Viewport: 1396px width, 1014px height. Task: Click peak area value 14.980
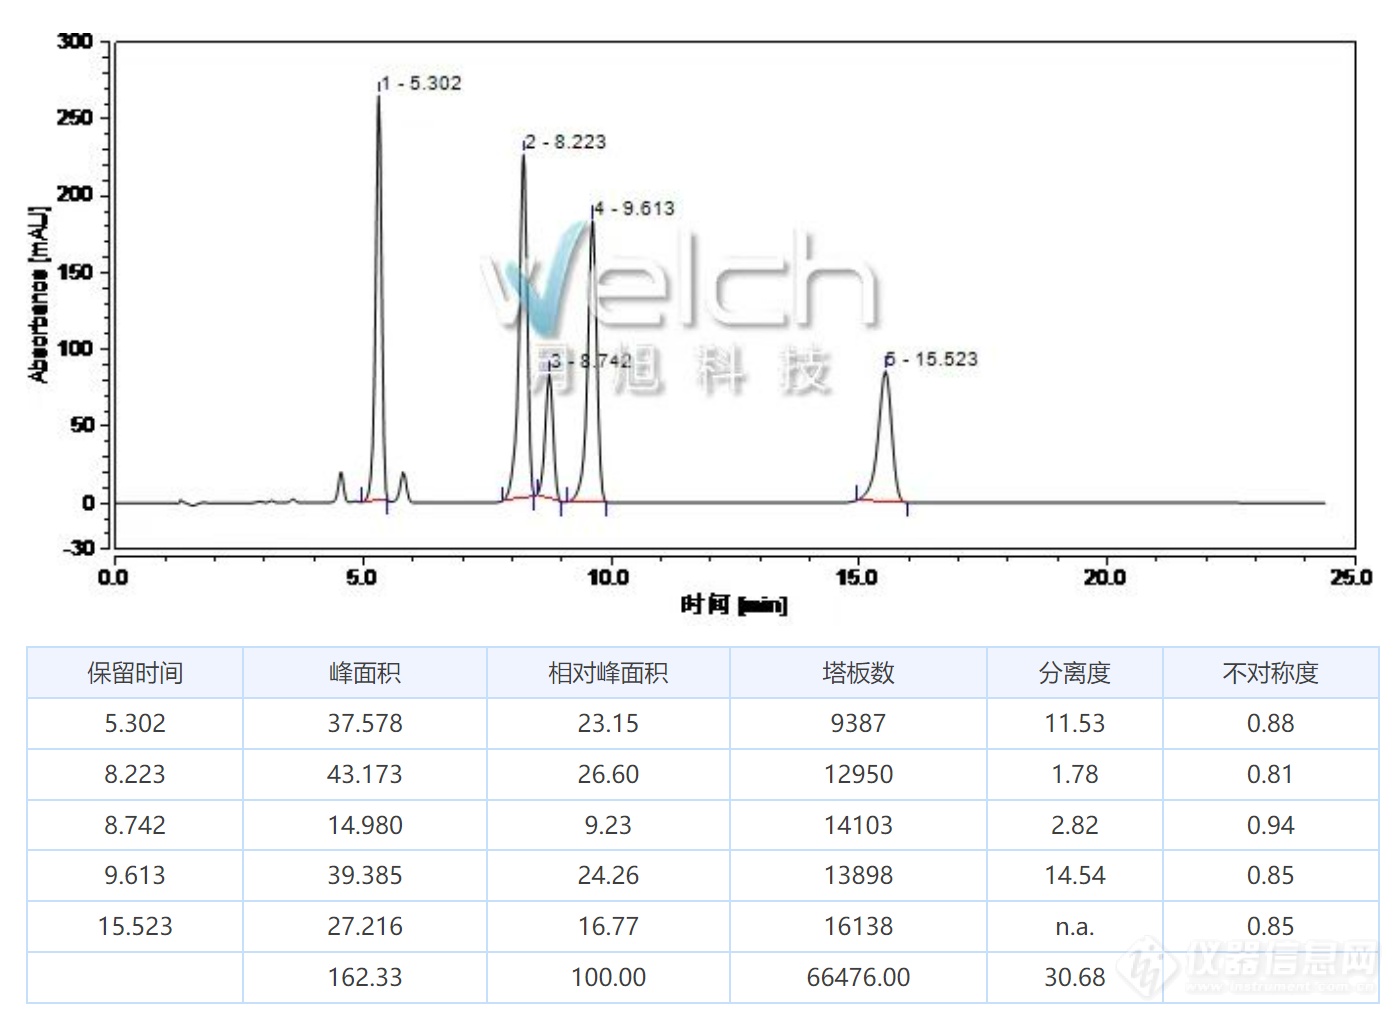[365, 825]
